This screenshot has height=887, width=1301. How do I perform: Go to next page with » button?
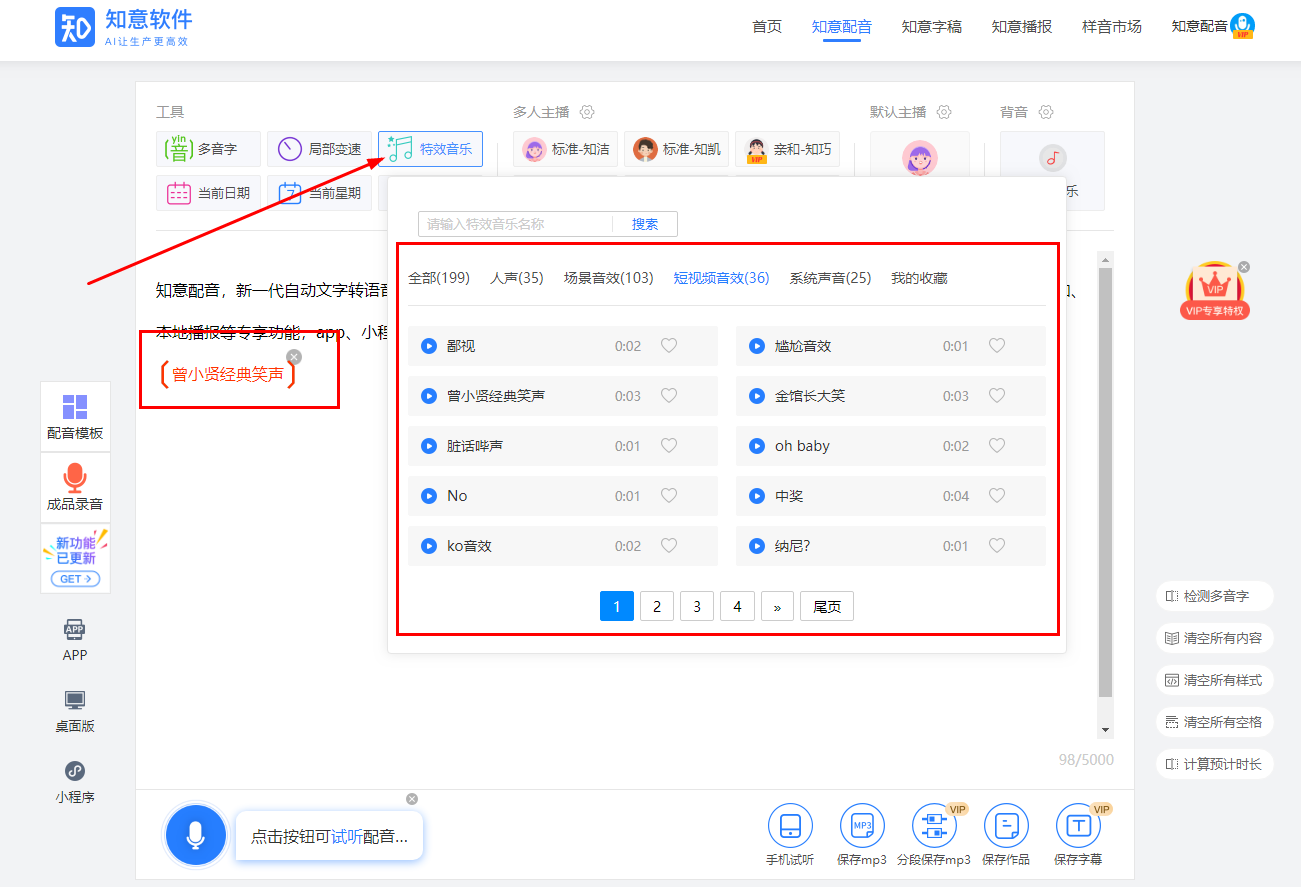coord(777,606)
